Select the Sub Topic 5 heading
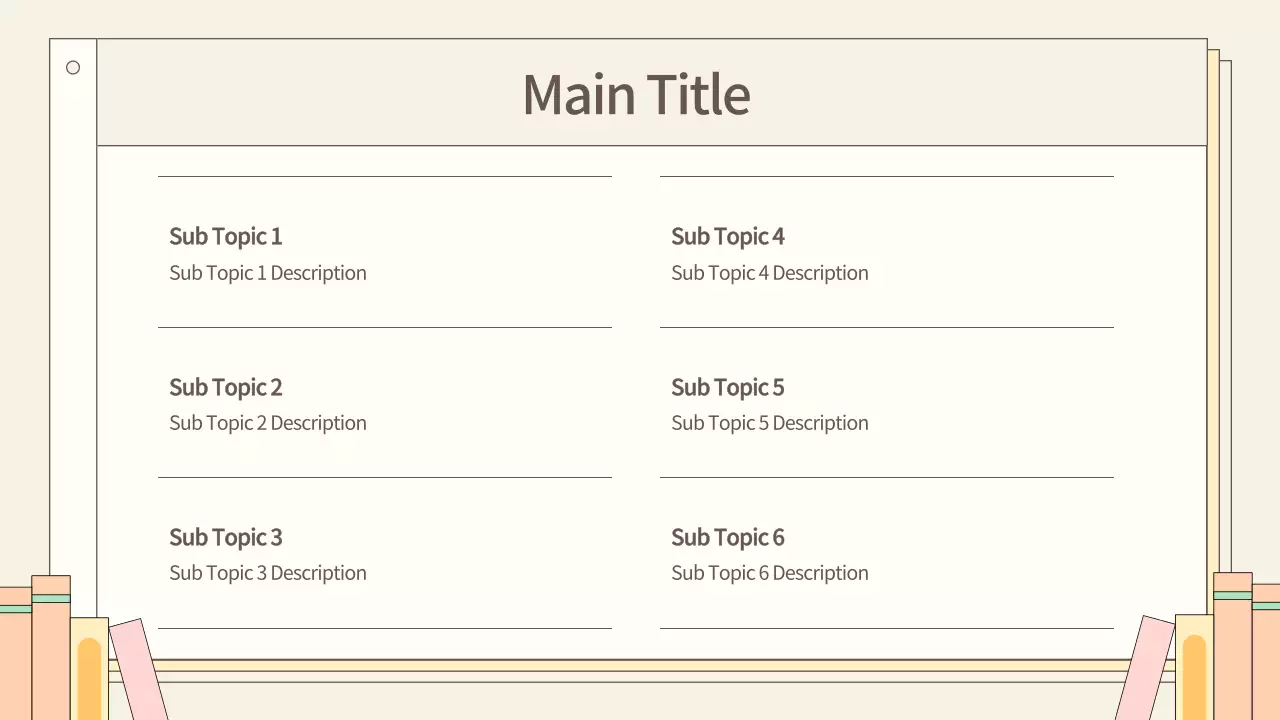The image size is (1280, 720). [x=727, y=387]
